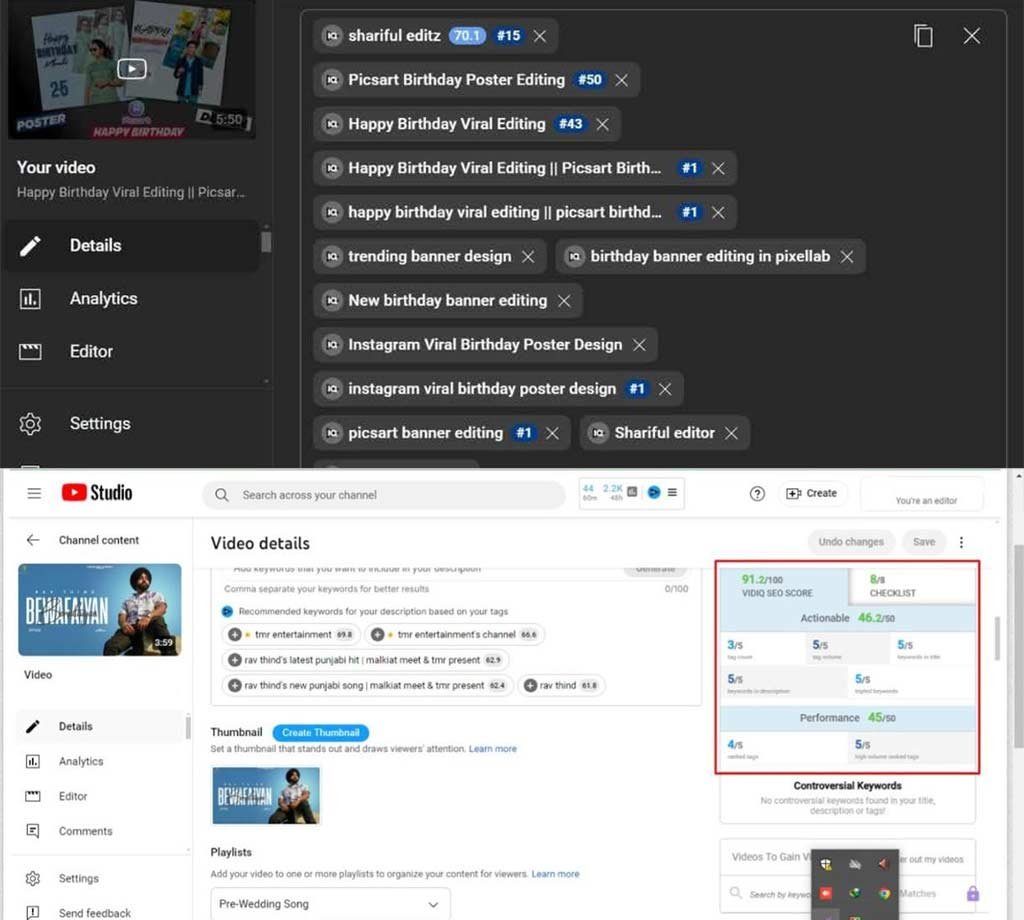
Task: Remove the 'shariful editz' tag
Action: (x=539, y=36)
